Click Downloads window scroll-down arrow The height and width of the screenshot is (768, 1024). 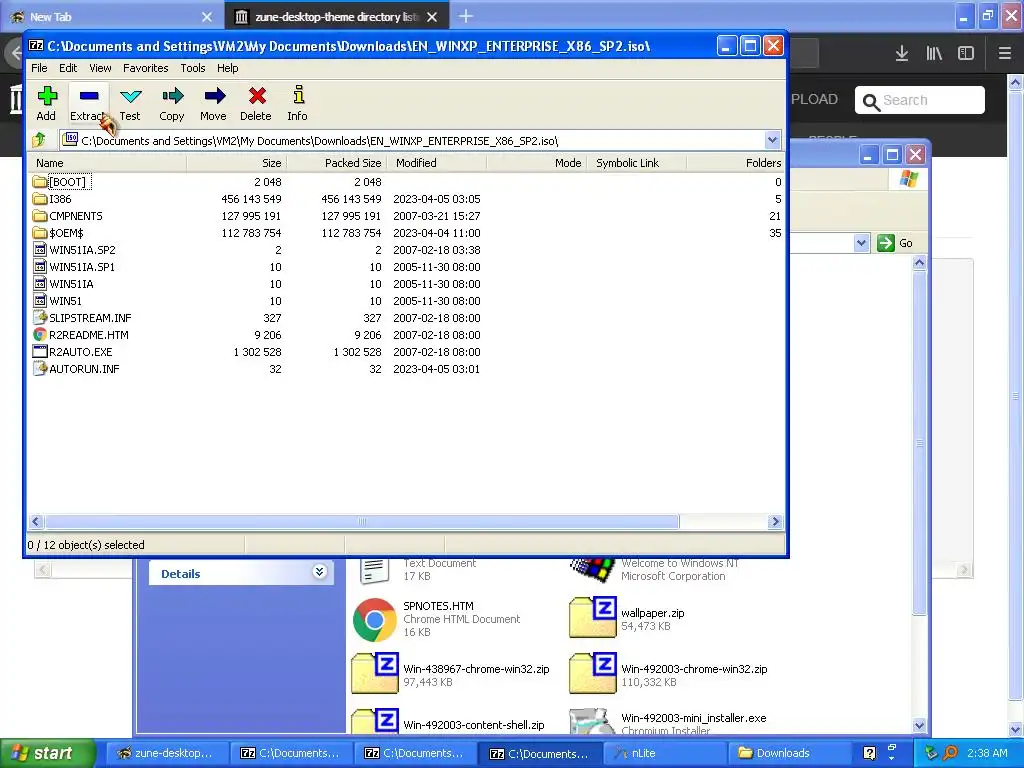[920, 725]
